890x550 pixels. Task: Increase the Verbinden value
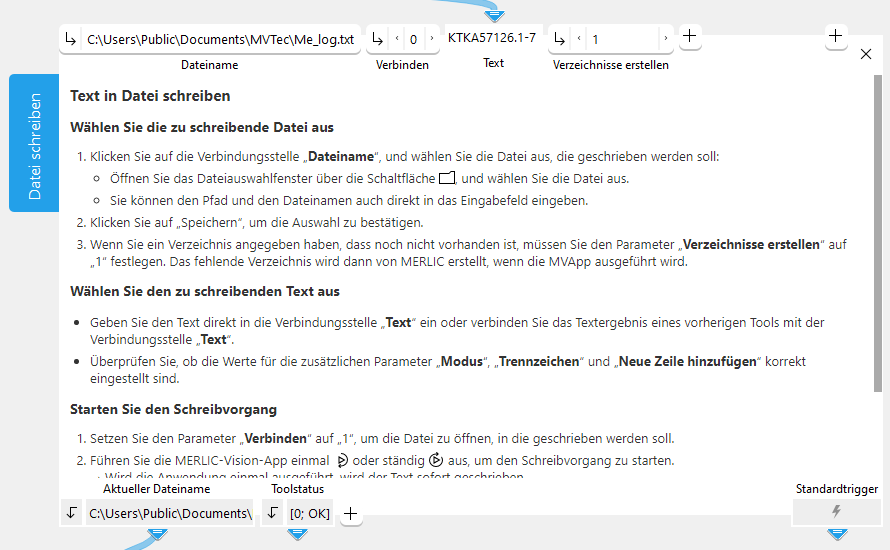(431, 40)
